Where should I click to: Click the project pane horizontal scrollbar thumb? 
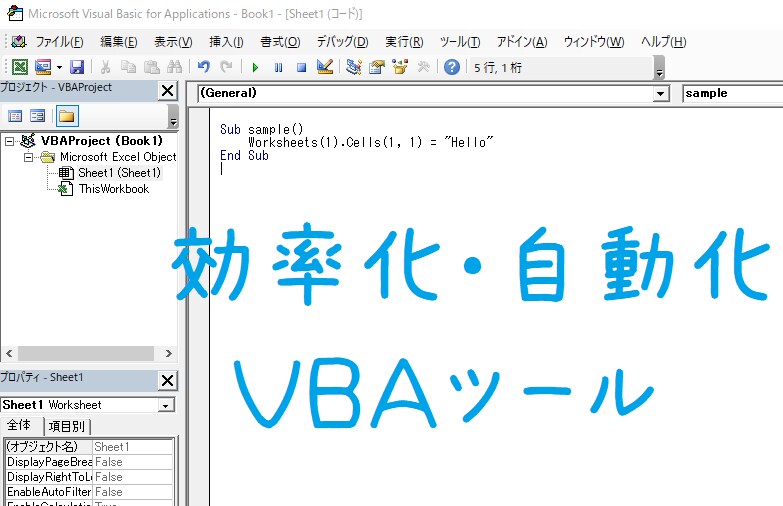pyautogui.click(x=86, y=353)
